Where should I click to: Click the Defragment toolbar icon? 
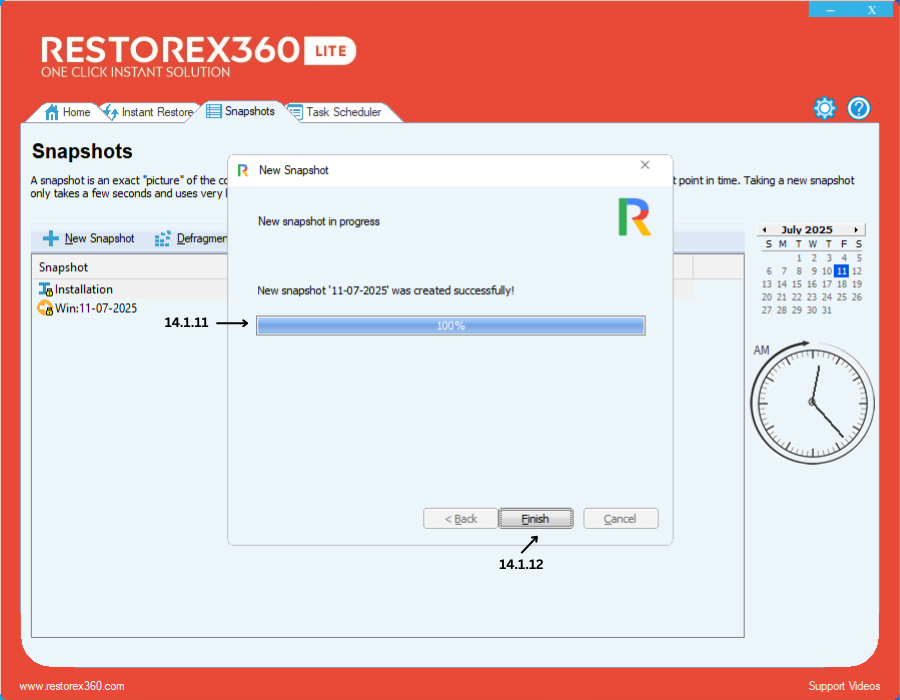[163, 239]
